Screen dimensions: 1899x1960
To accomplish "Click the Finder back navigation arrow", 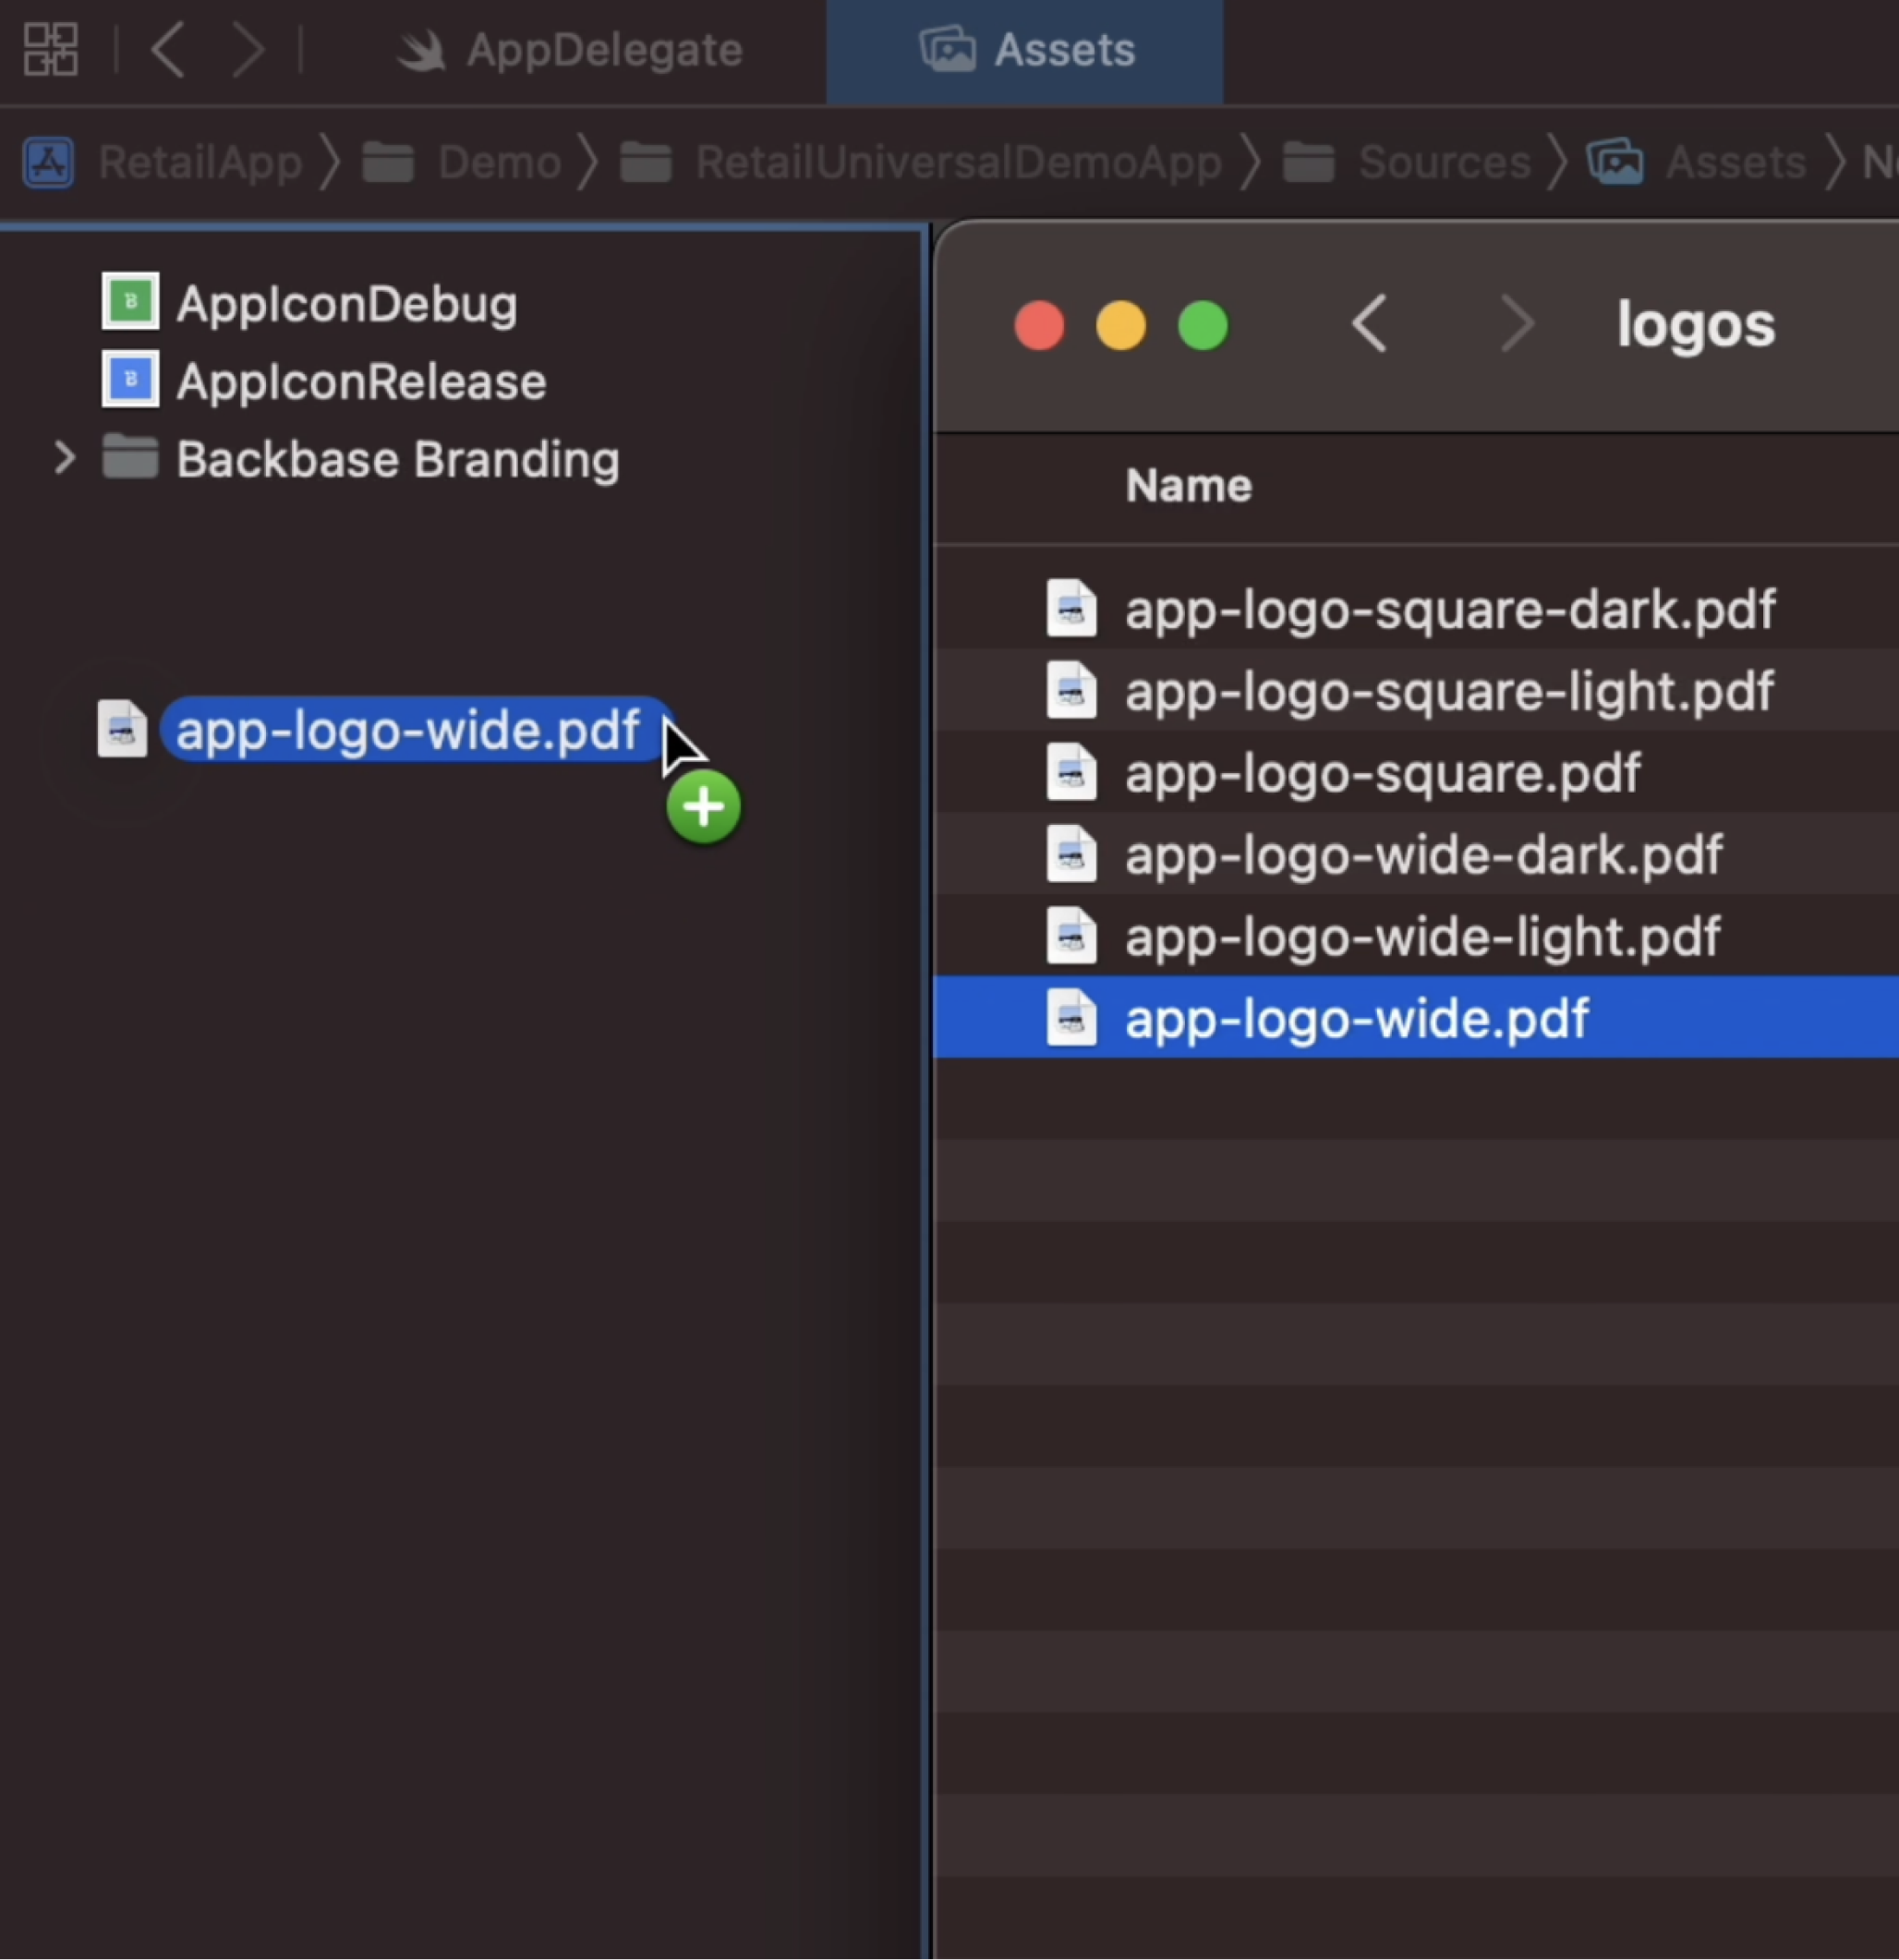I will (1369, 323).
